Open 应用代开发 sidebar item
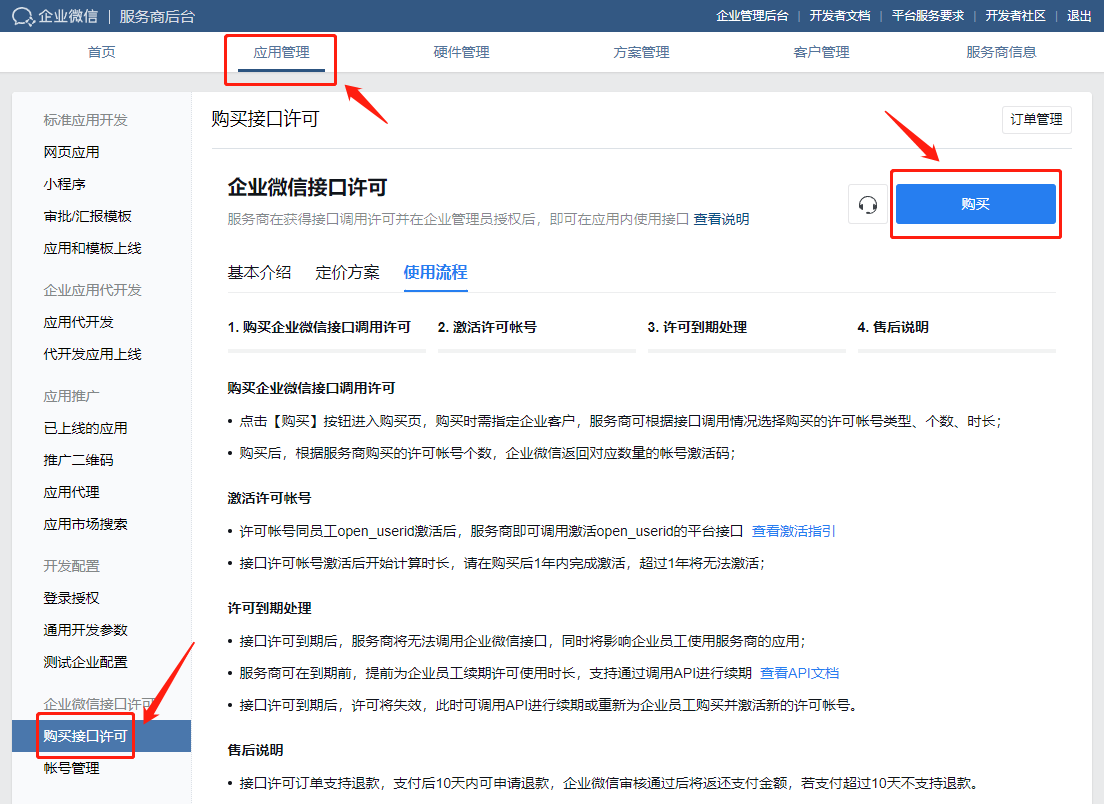The height and width of the screenshot is (804, 1104). click(x=78, y=322)
